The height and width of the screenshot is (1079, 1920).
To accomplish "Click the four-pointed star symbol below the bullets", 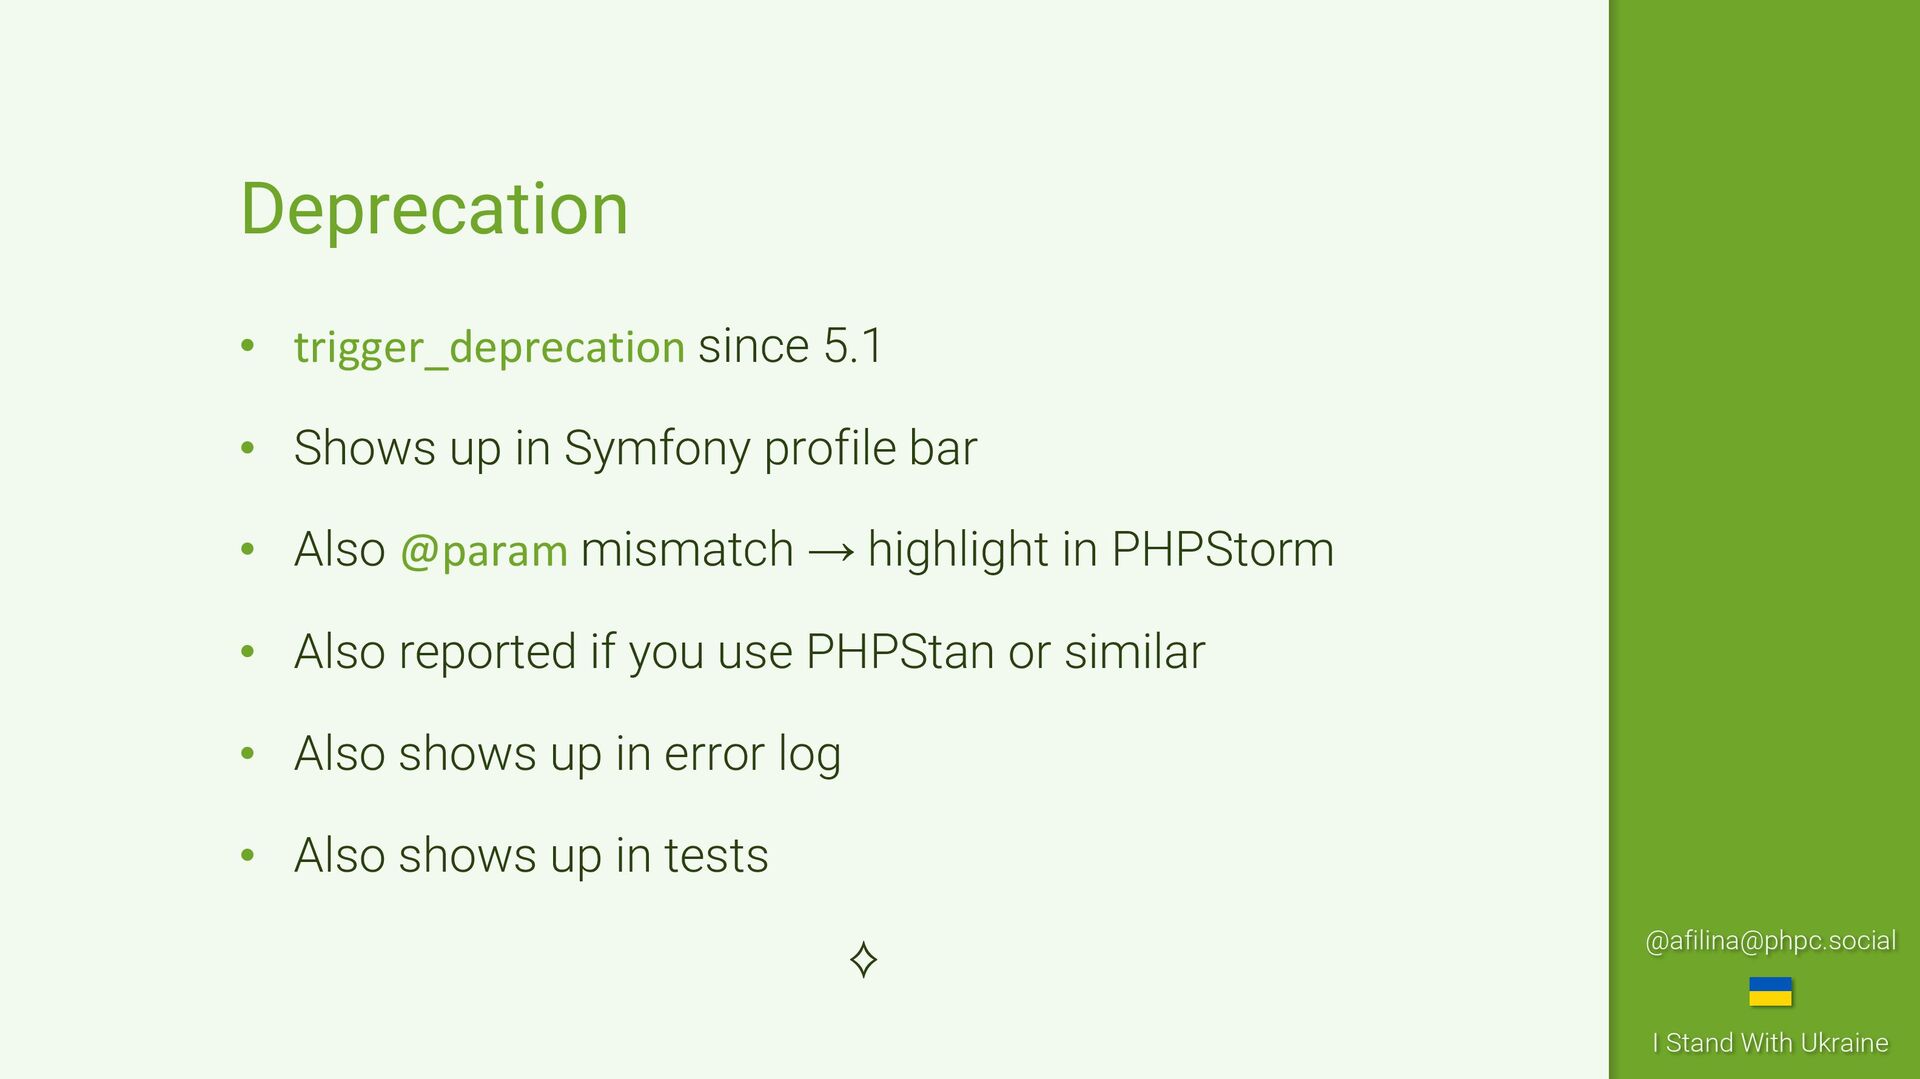I will (x=864, y=959).
